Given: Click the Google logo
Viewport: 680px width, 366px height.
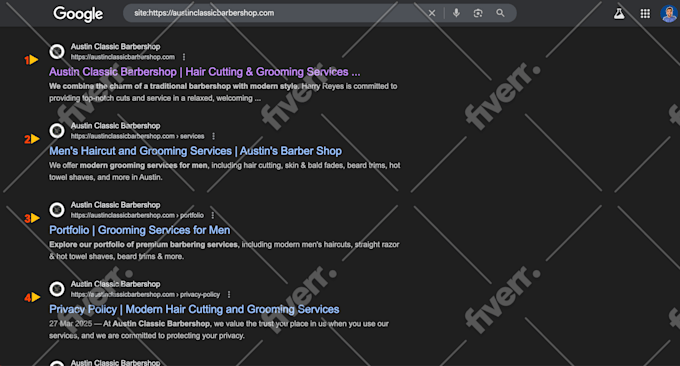Looking at the screenshot, I should coord(78,14).
